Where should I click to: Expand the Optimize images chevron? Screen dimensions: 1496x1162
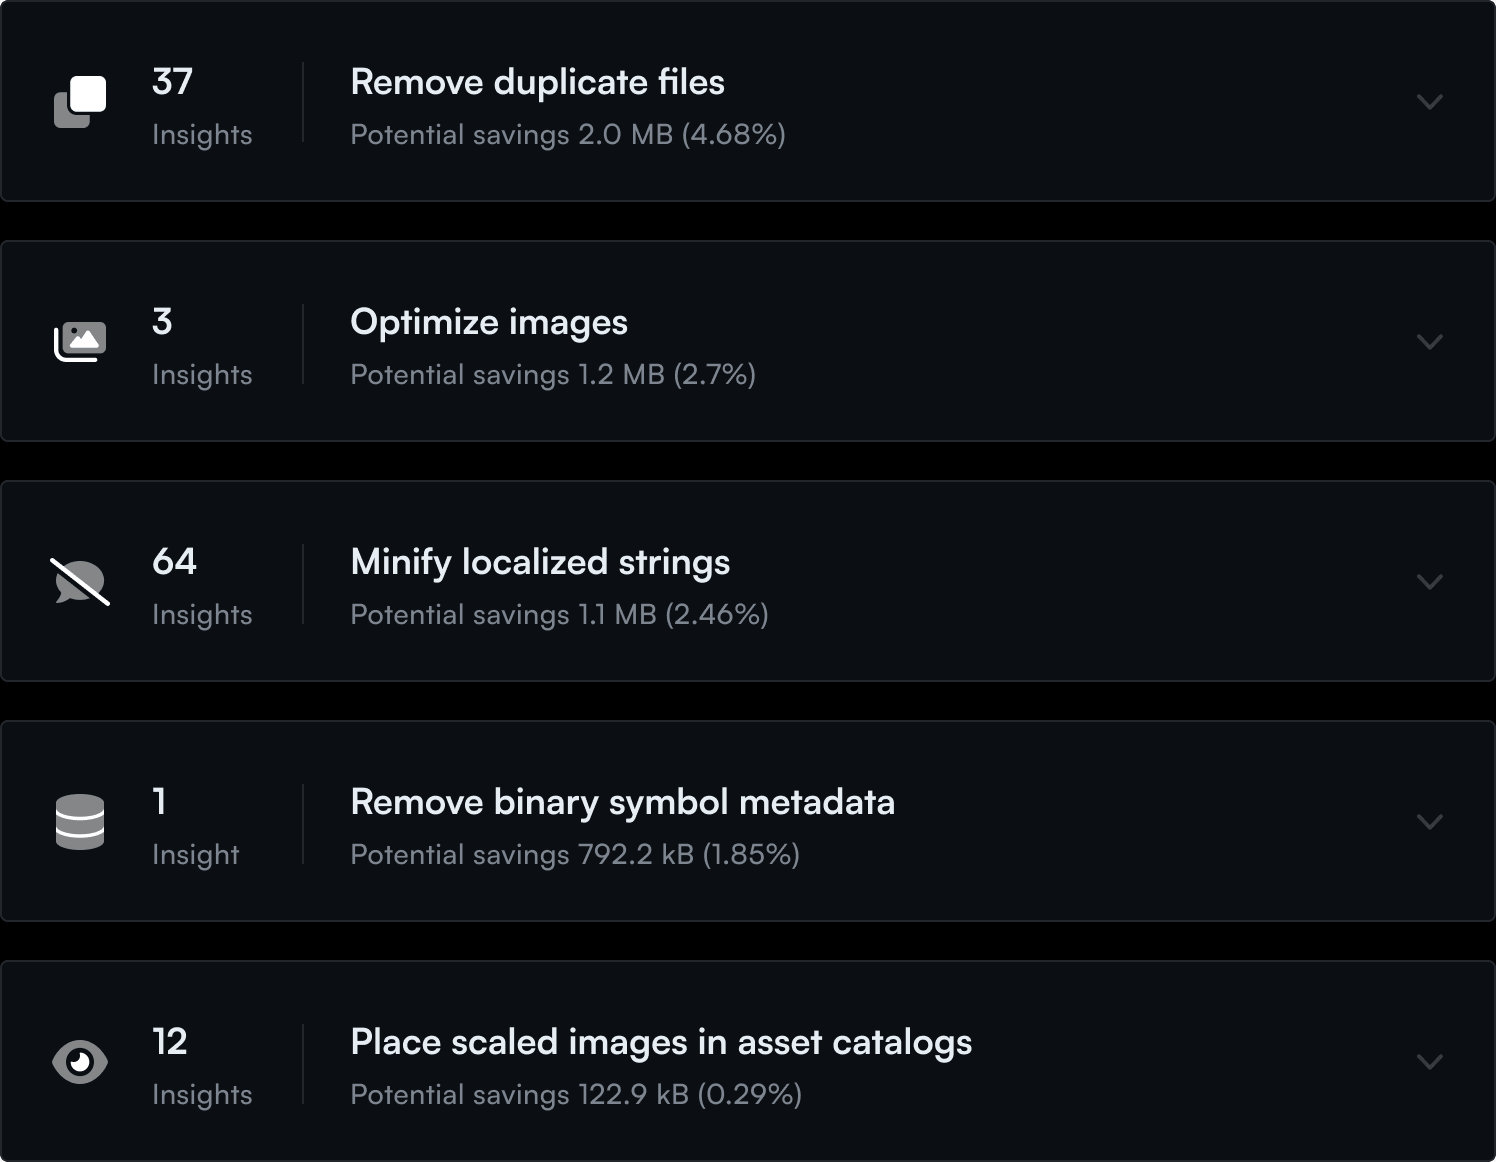pyautogui.click(x=1430, y=342)
